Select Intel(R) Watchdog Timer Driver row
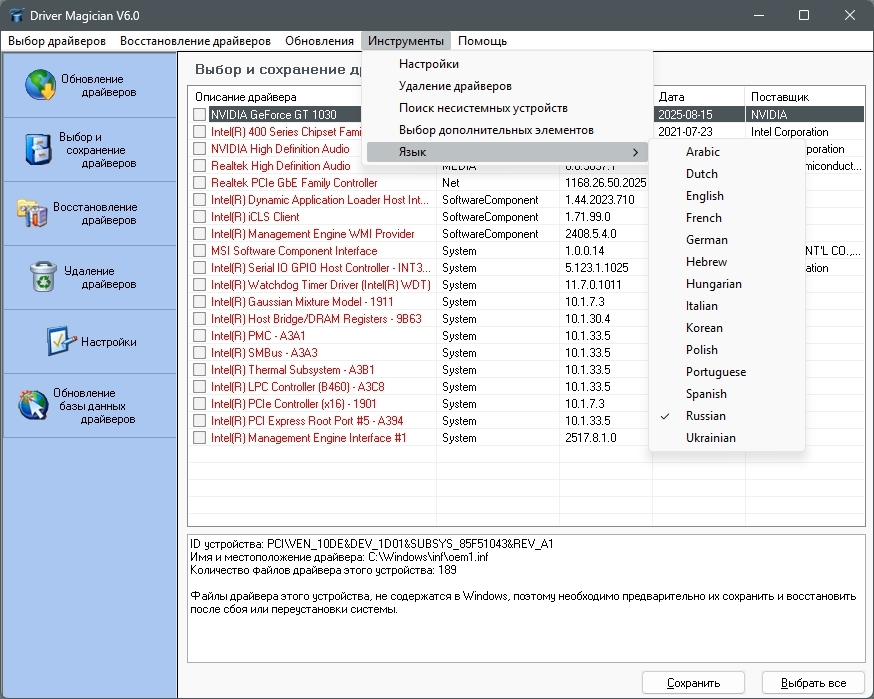874x699 pixels. [321, 285]
